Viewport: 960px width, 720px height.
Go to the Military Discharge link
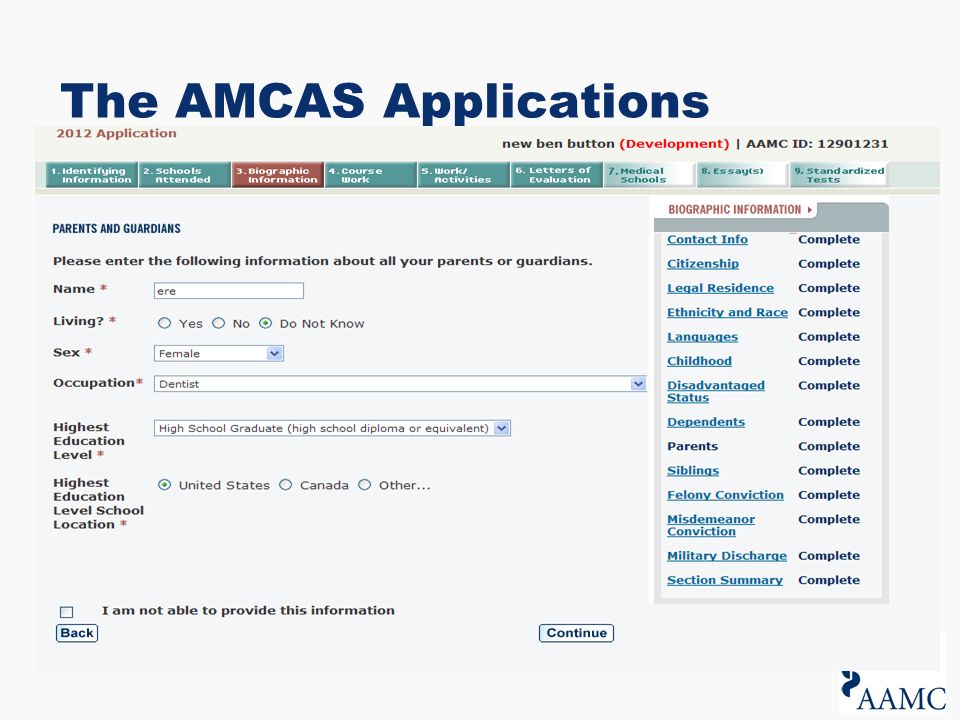click(727, 556)
